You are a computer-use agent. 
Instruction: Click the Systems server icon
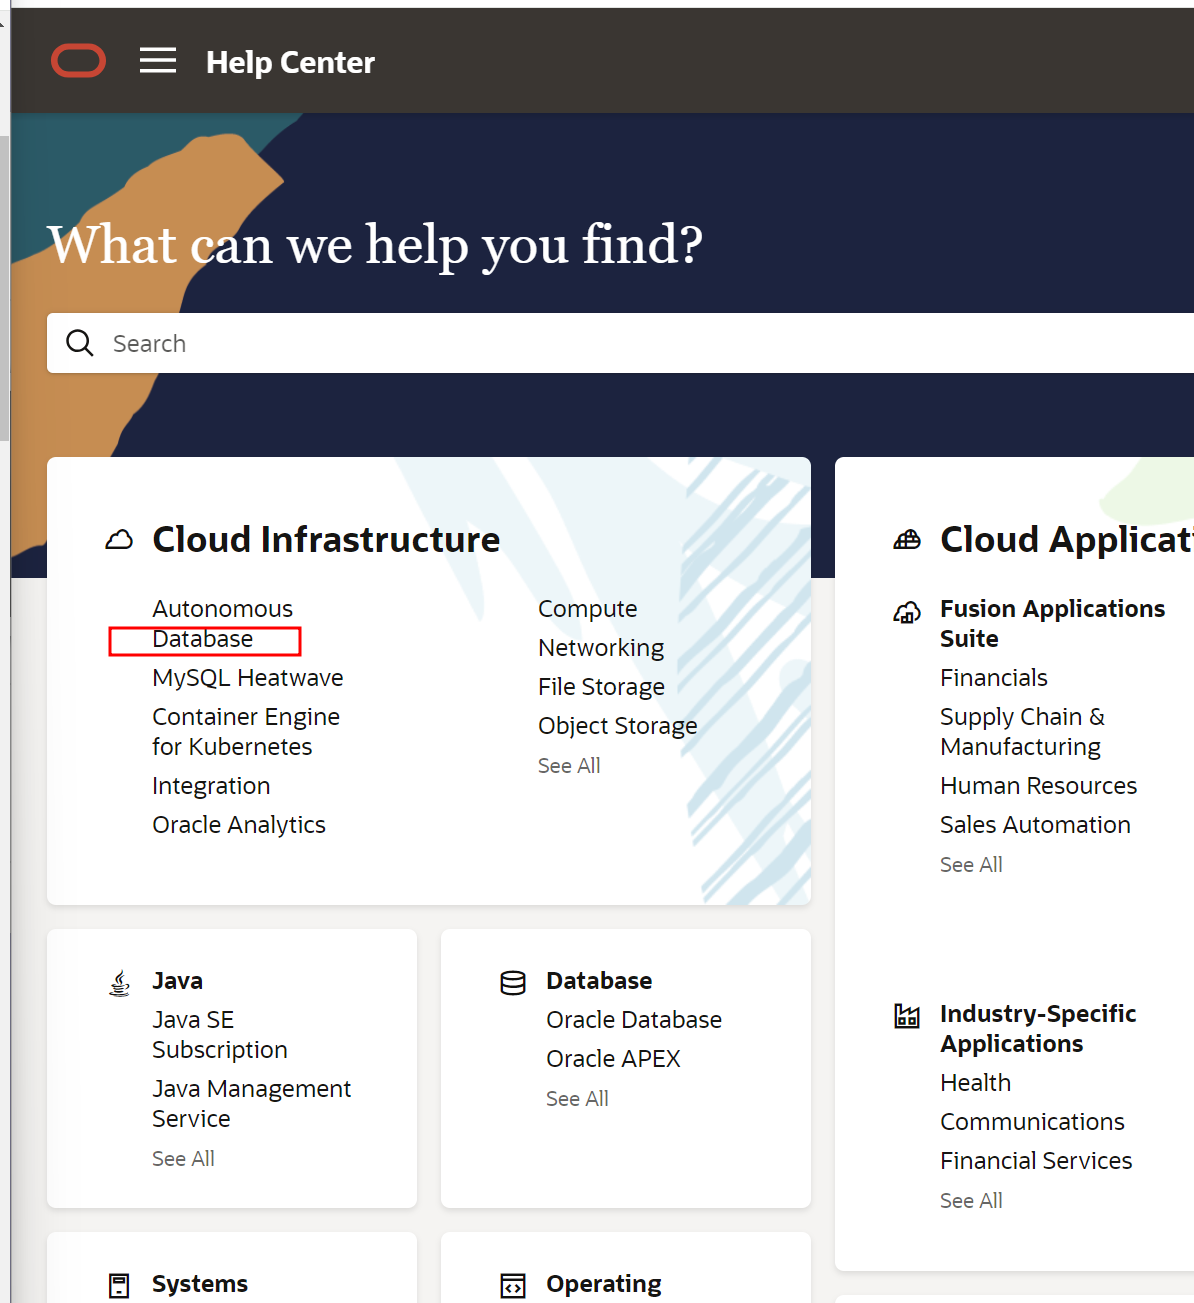coord(119,1285)
